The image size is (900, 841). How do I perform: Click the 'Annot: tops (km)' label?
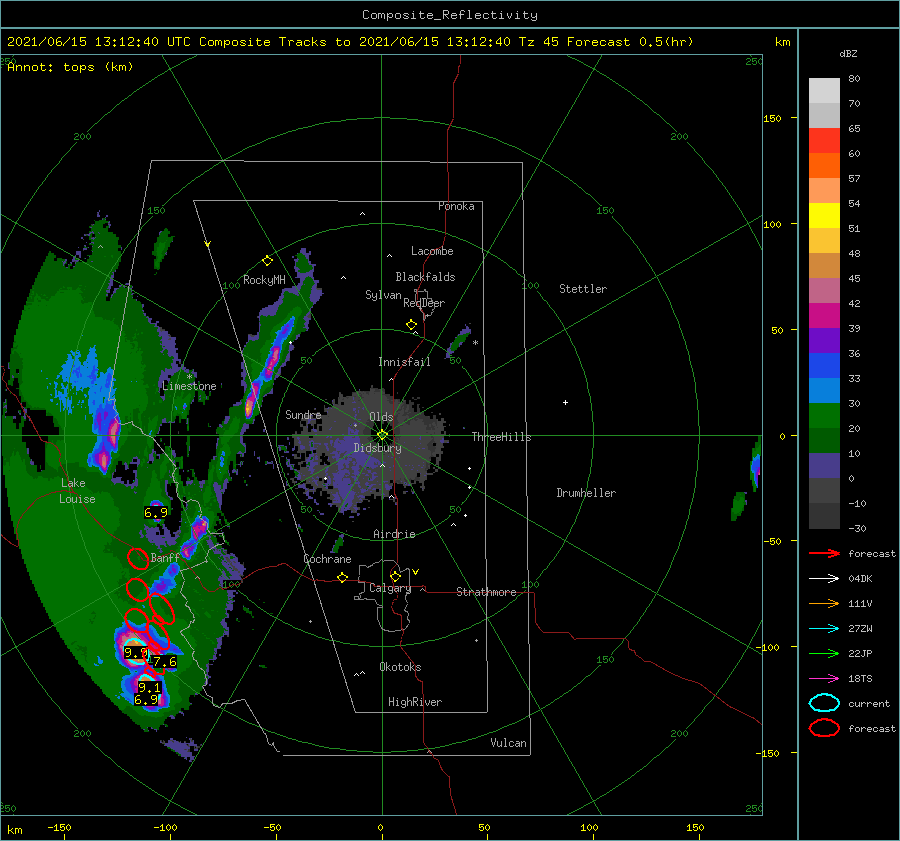coord(70,67)
